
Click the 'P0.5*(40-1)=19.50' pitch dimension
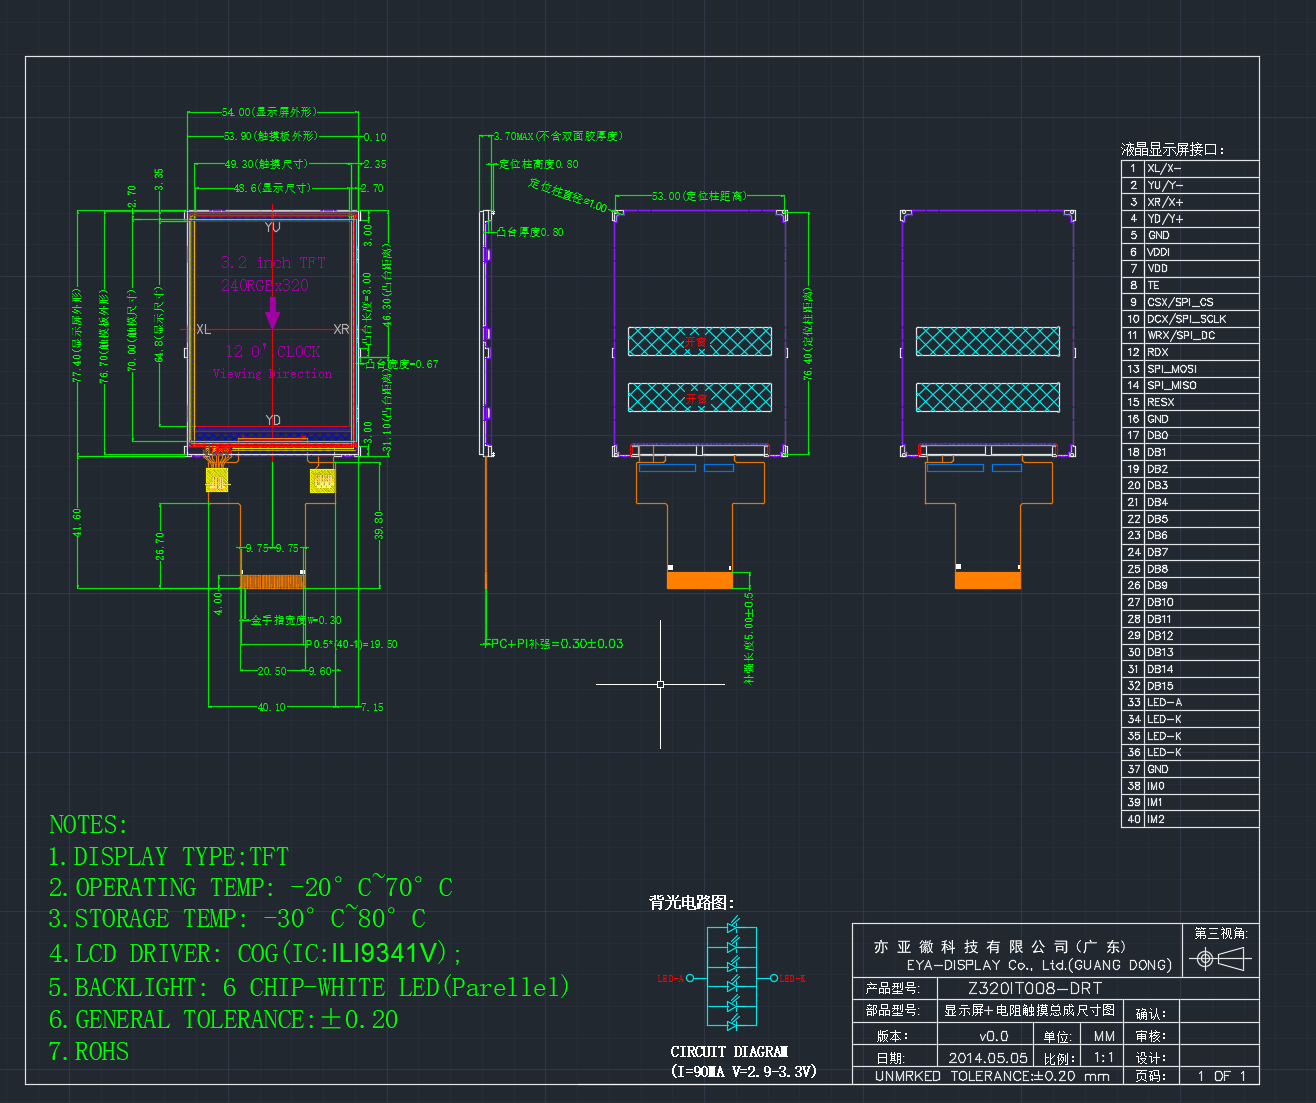(x=352, y=645)
